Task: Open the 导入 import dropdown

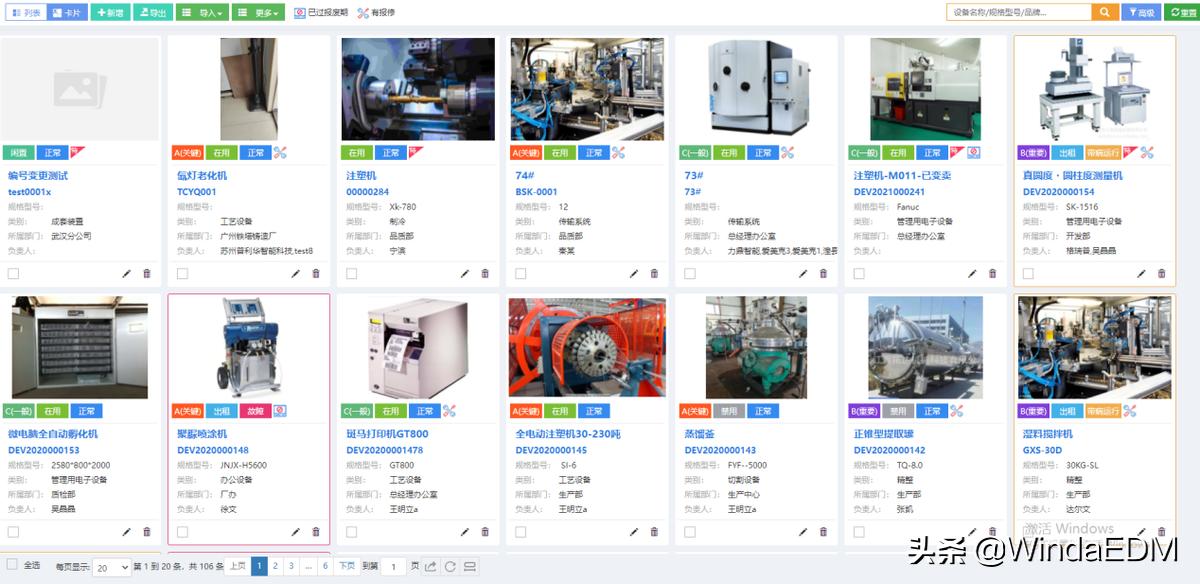Action: (203, 13)
